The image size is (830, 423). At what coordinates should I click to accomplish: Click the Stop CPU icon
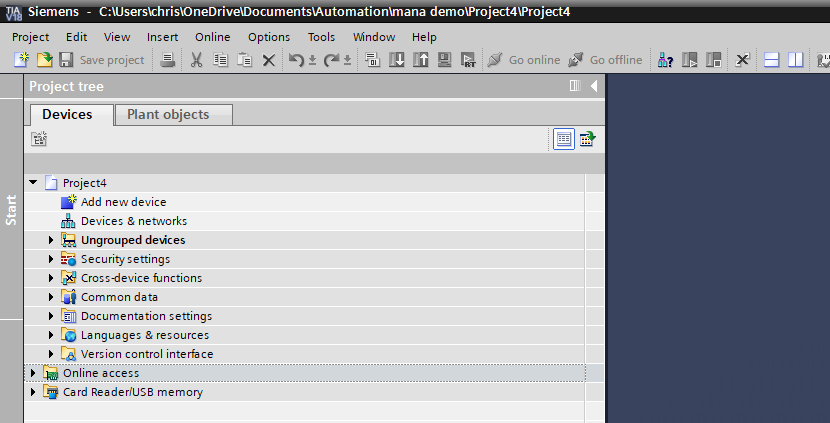pyautogui.click(x=714, y=60)
